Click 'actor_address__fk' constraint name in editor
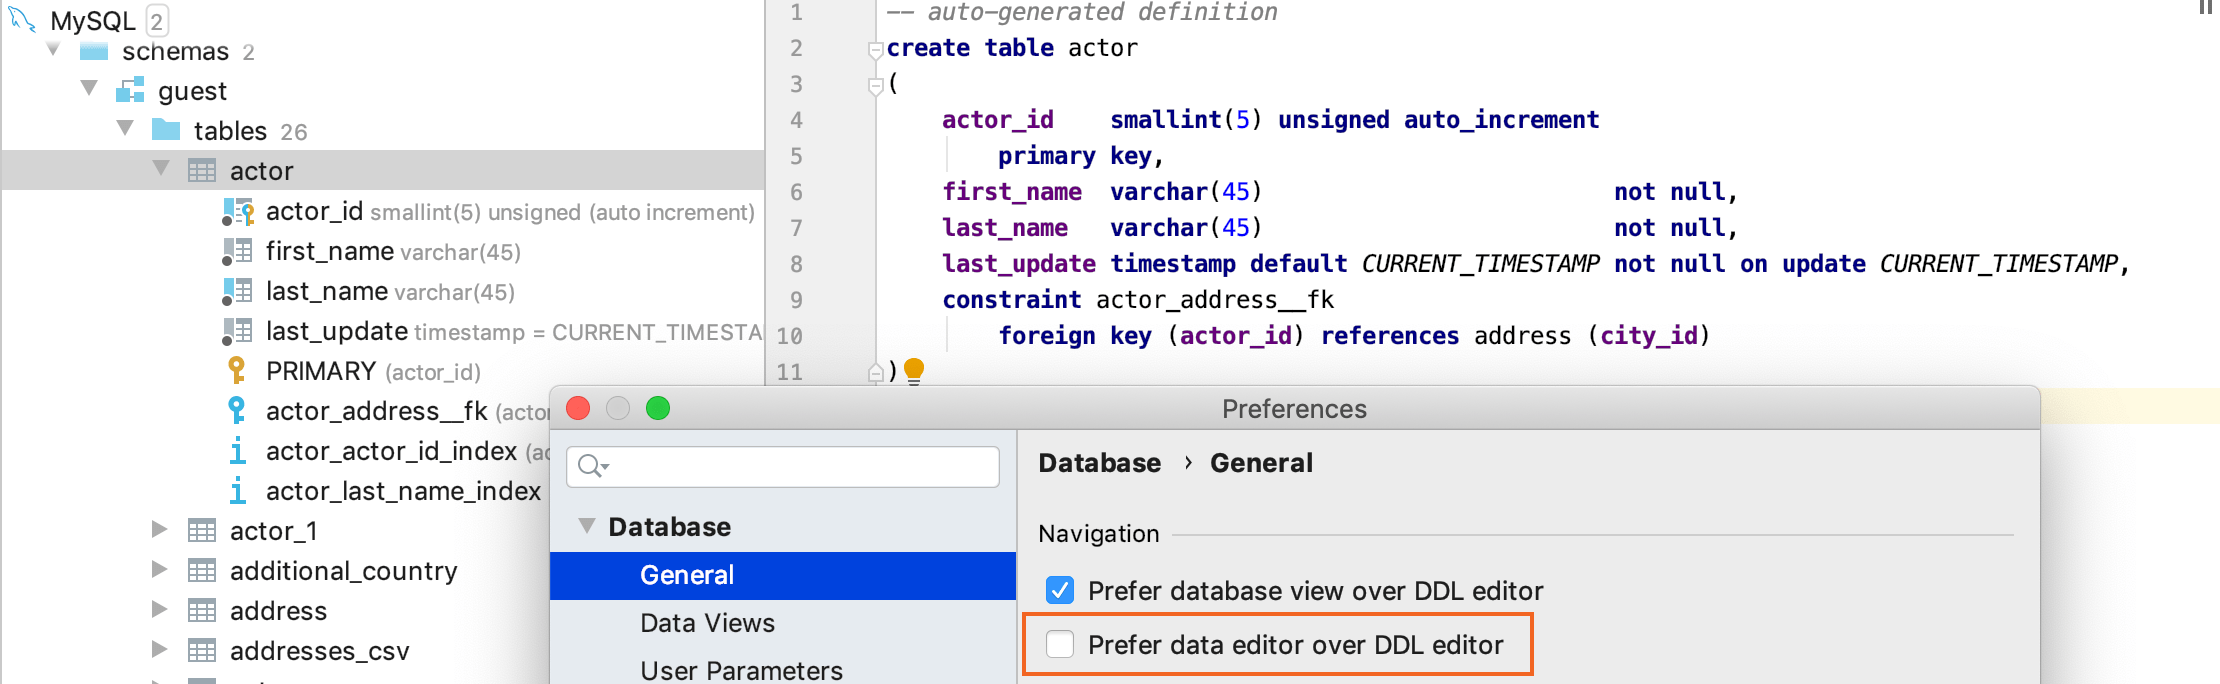Image resolution: width=2220 pixels, height=684 pixels. [1215, 299]
